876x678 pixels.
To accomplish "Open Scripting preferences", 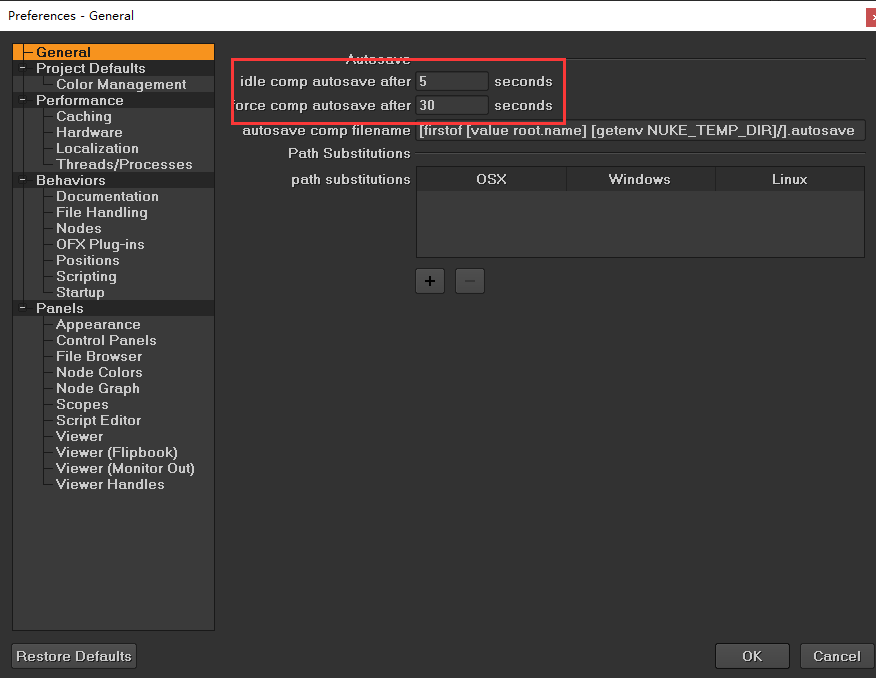I will [86, 276].
